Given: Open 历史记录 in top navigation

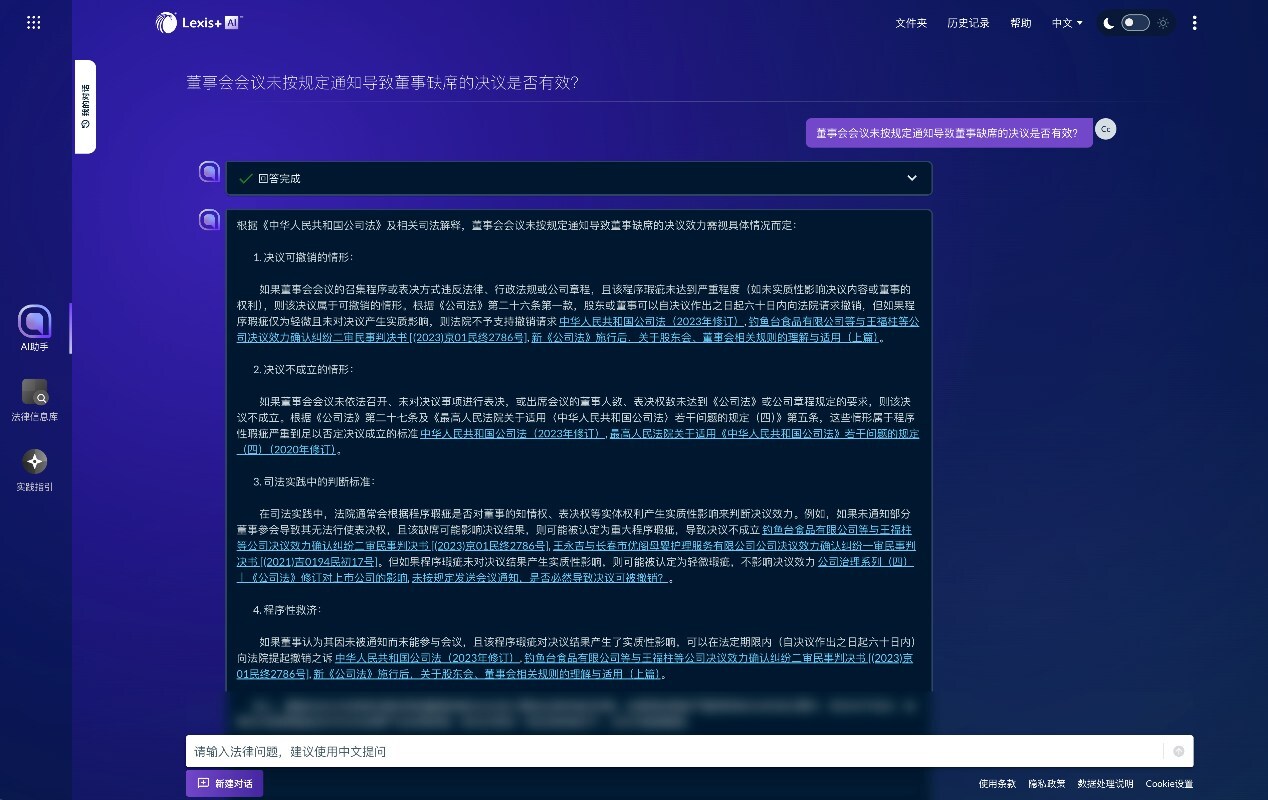Looking at the screenshot, I should click(968, 22).
